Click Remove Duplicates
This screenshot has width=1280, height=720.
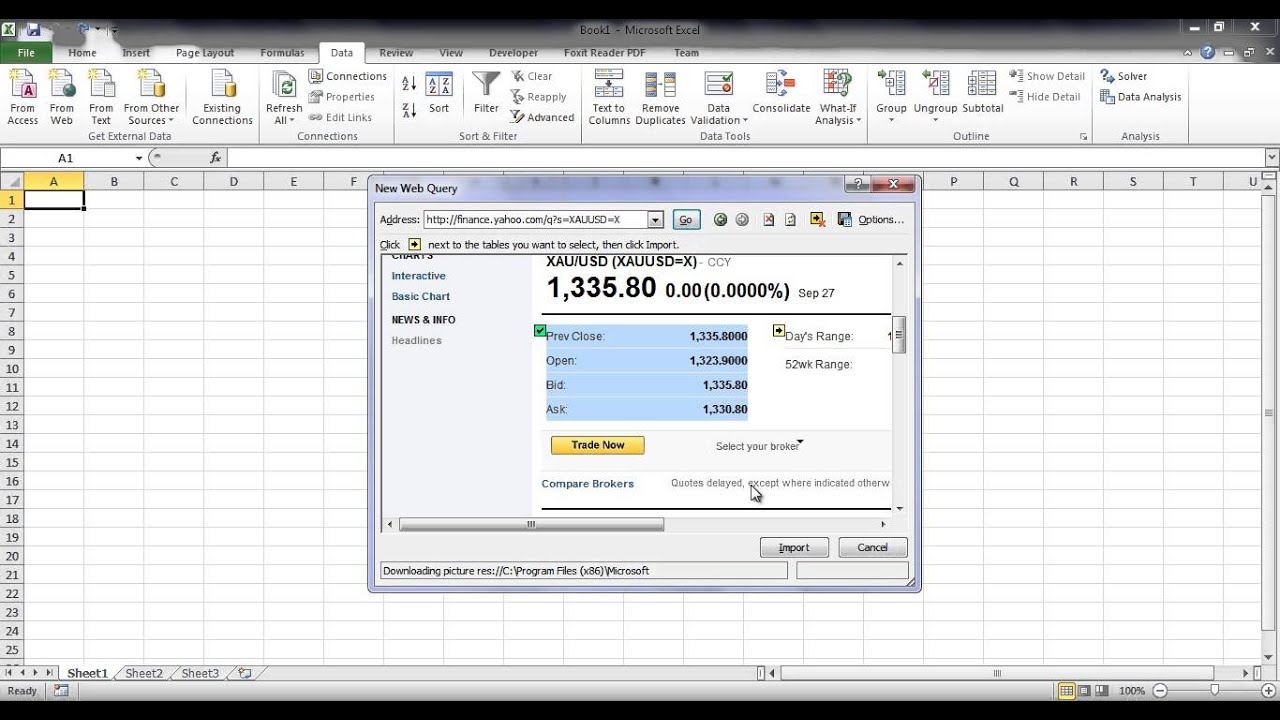[660, 97]
